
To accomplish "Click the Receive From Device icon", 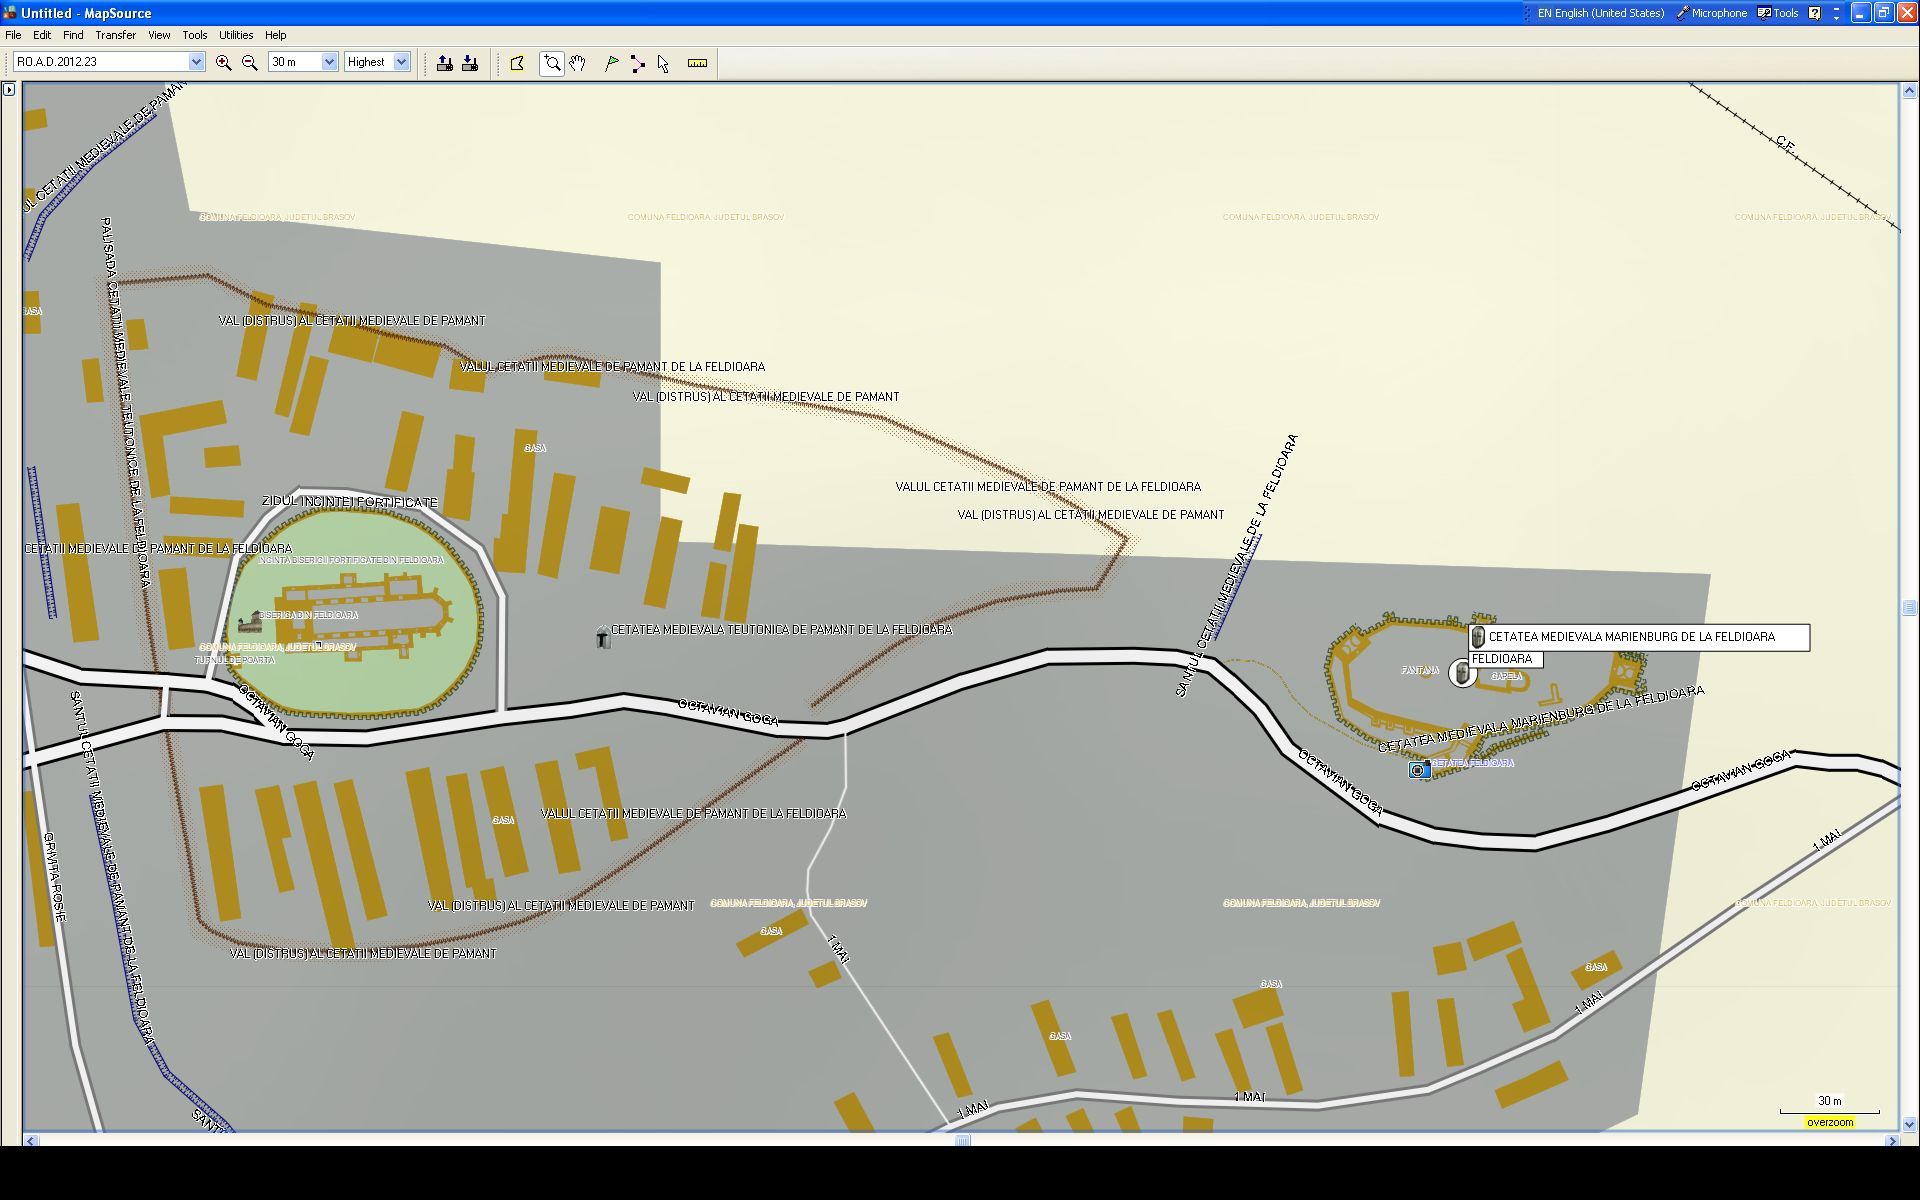I will point(470,63).
